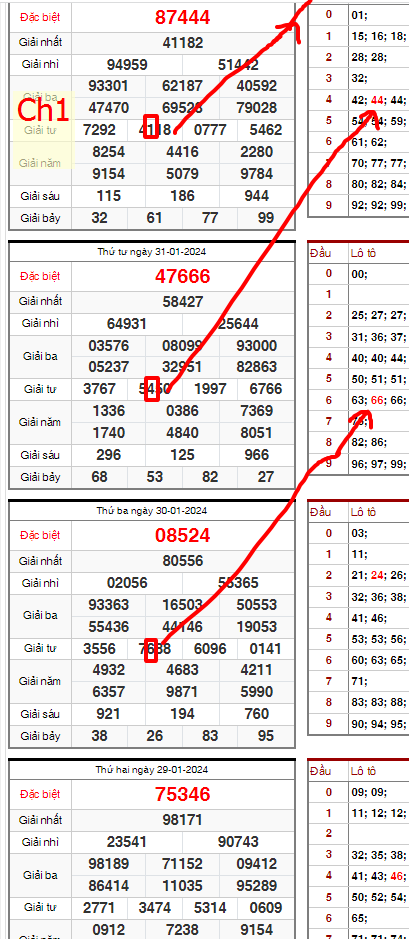Image resolution: width=409 pixels, height=939 pixels.
Task: Click the special prize number 08524
Action: pos(183,535)
